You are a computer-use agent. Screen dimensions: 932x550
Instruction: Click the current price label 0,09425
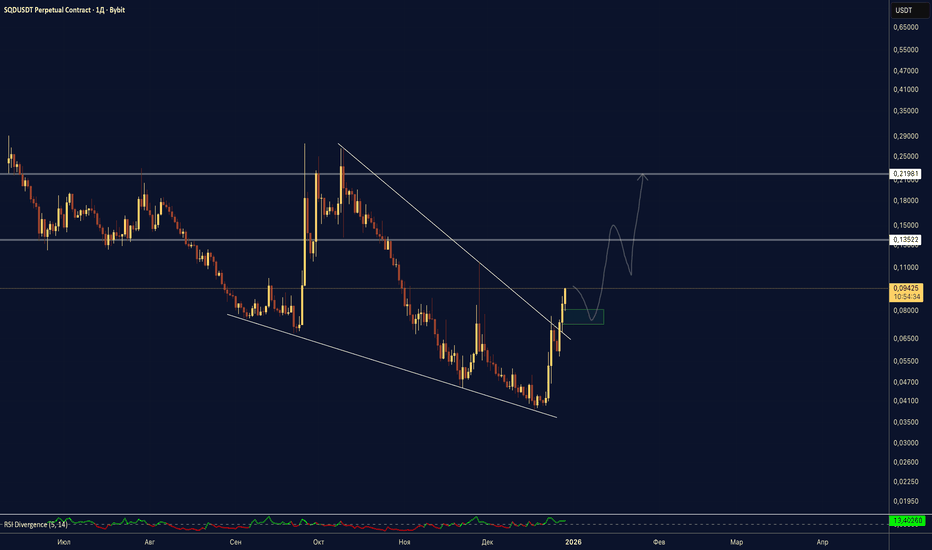(x=905, y=288)
